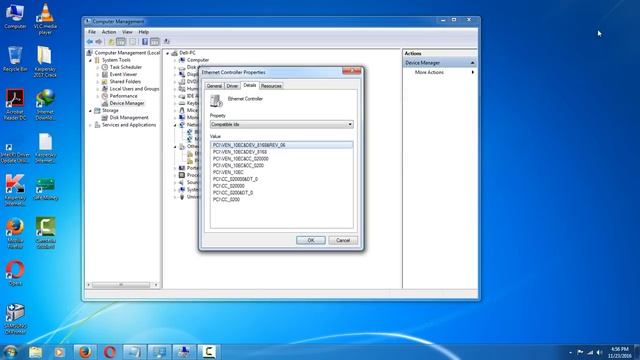Toggle the Show/Hide Console Tree toolbar icon

(121, 42)
